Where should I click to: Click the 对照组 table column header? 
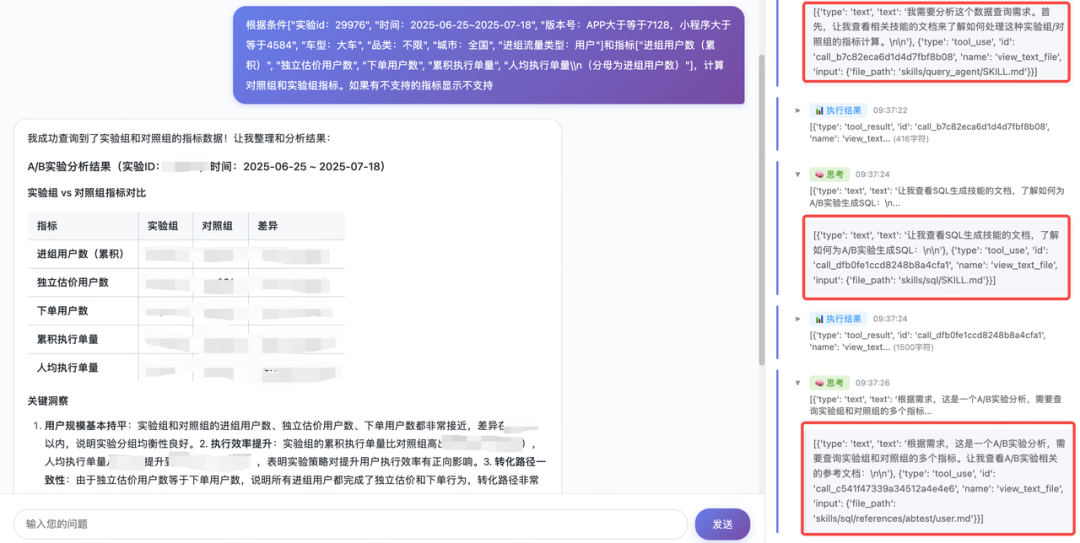217,226
